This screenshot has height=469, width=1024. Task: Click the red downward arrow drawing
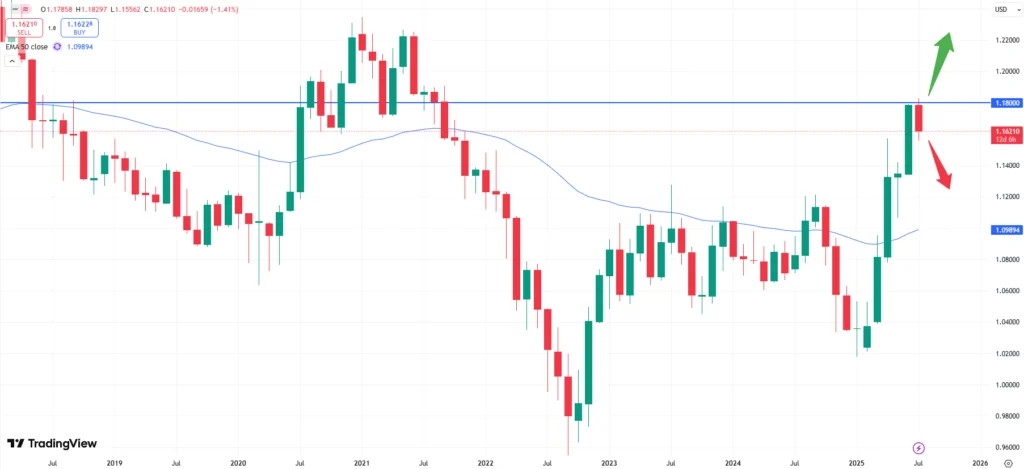click(938, 164)
